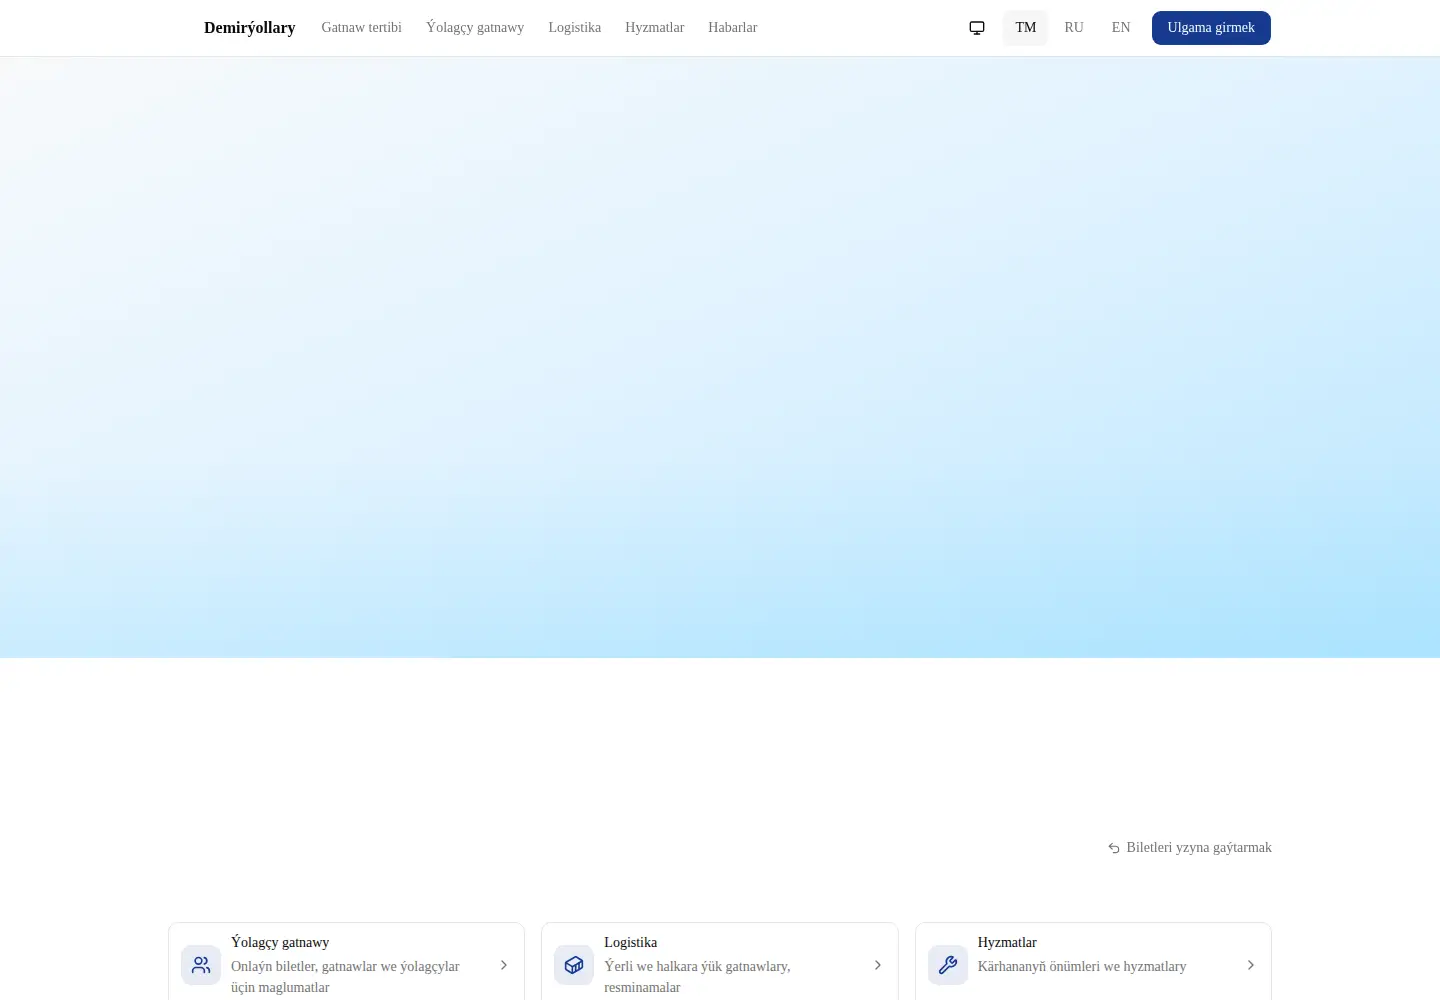Open the Logistika card title

point(630,942)
